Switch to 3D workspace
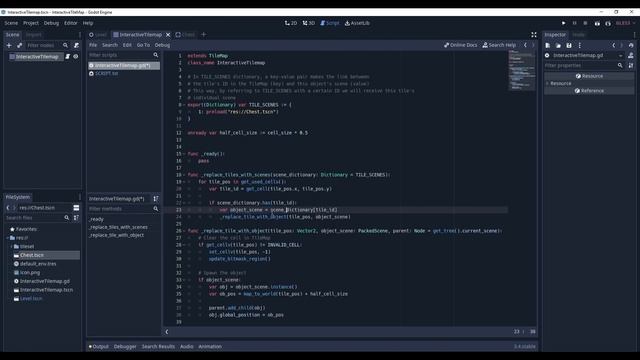The height and width of the screenshot is (360, 640). (309, 23)
